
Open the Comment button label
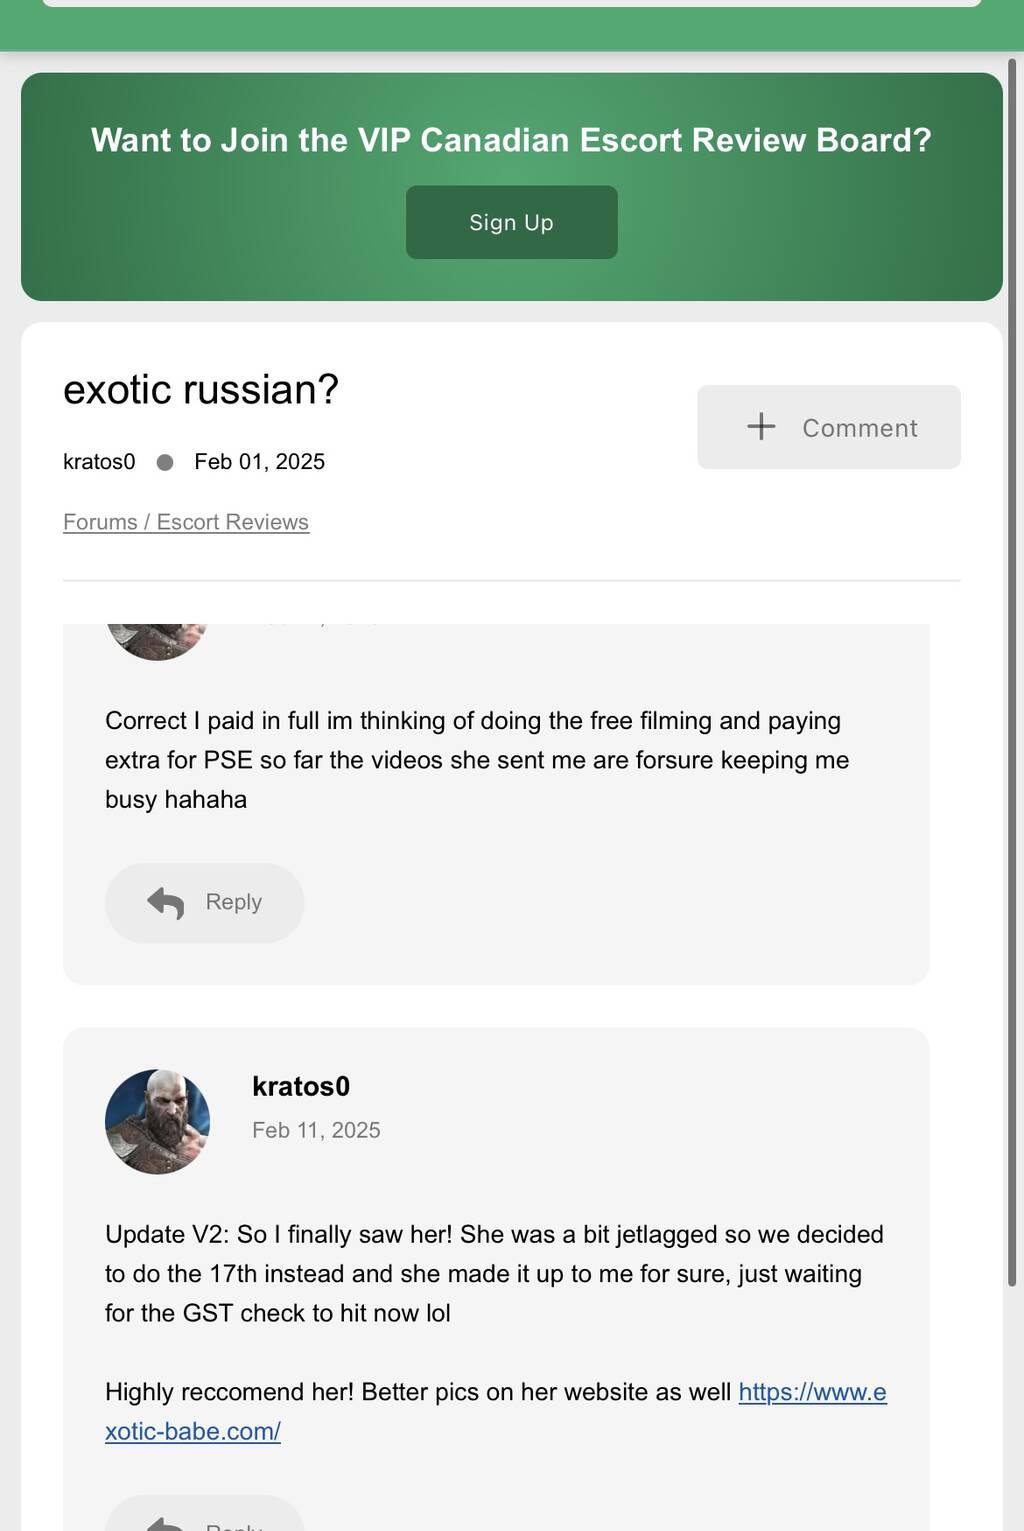click(859, 428)
